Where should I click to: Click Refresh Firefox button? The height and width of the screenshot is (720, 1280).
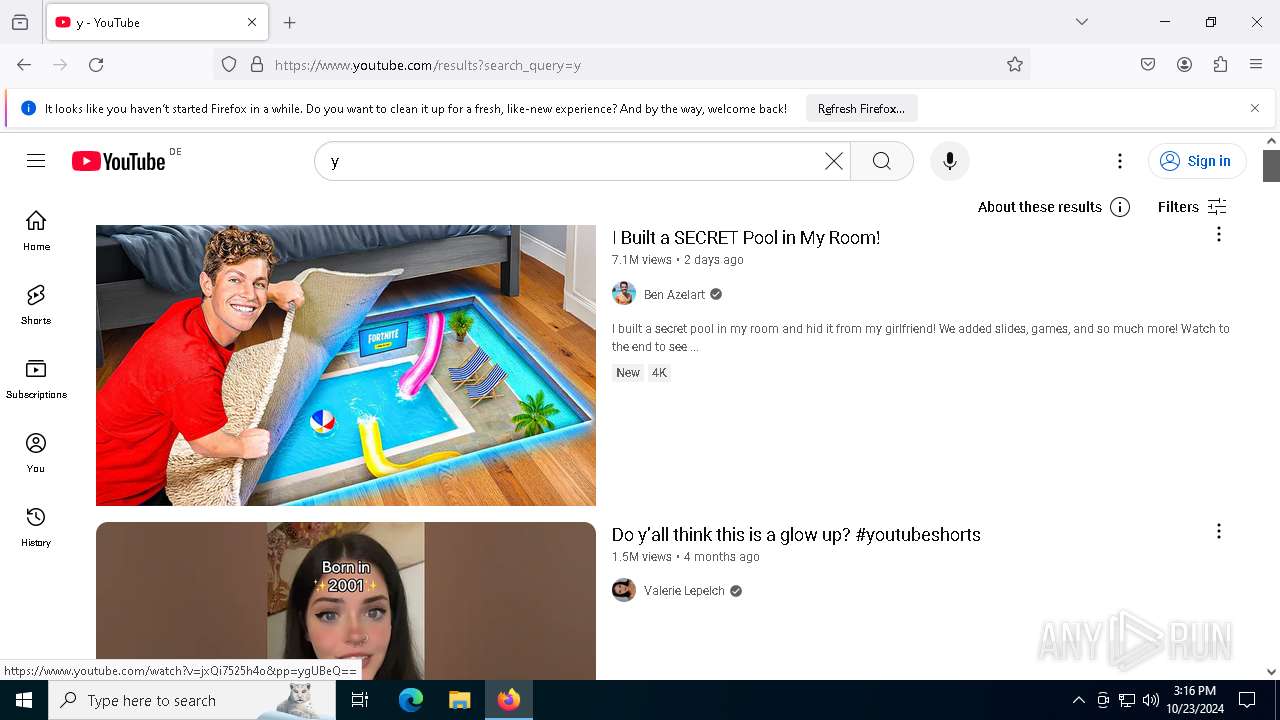[x=861, y=108]
